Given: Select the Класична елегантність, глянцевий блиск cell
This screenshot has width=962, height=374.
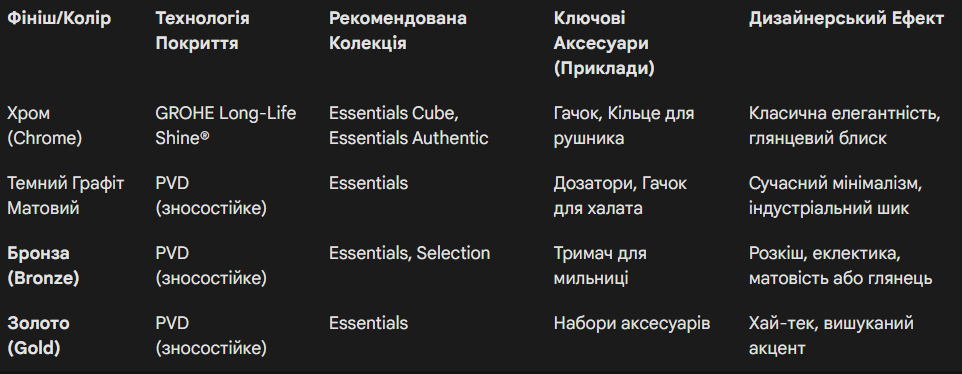Looking at the screenshot, I should point(845,126).
